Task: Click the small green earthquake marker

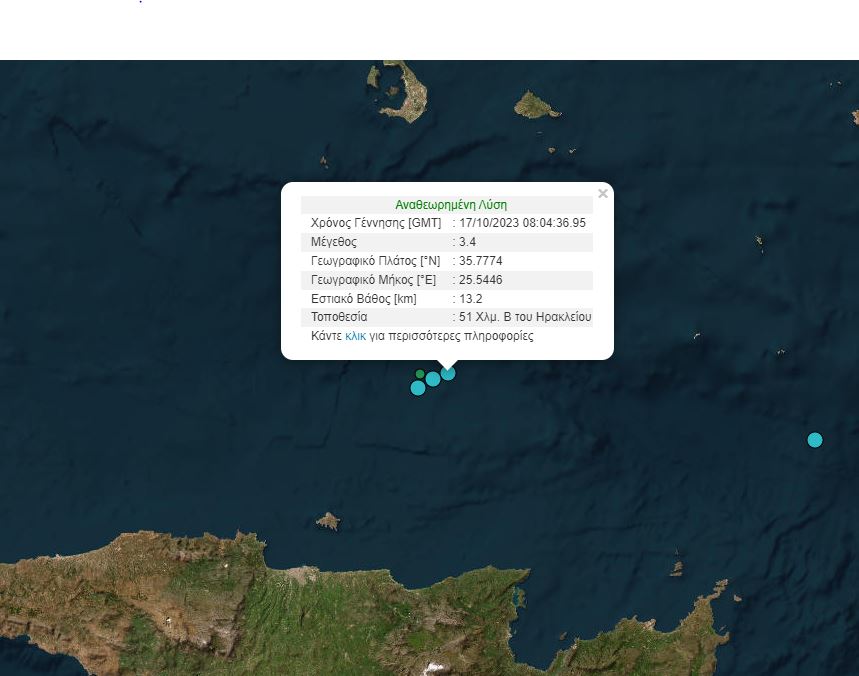Action: [x=420, y=375]
